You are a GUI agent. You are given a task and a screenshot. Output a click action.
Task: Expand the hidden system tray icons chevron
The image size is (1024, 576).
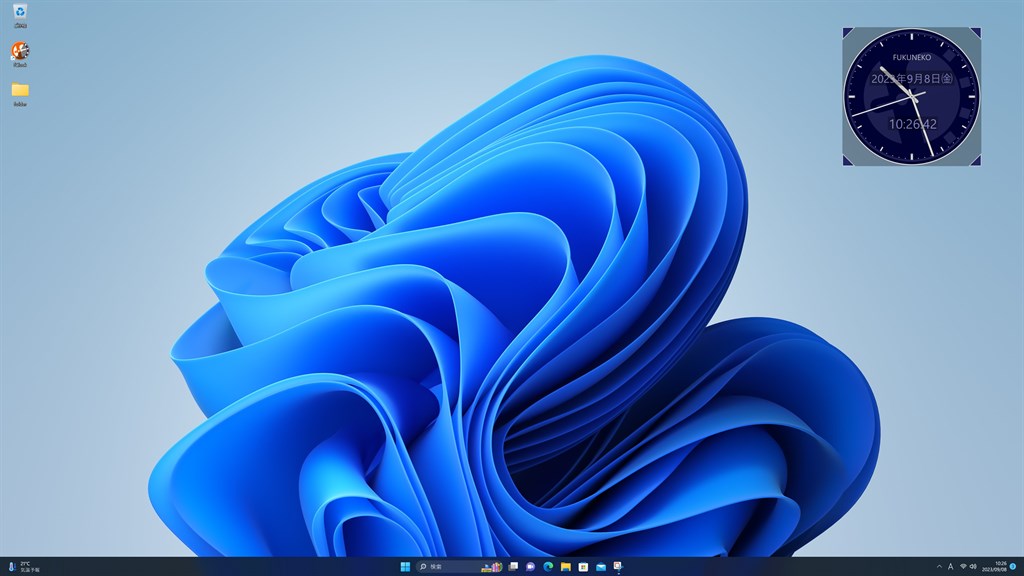939,566
